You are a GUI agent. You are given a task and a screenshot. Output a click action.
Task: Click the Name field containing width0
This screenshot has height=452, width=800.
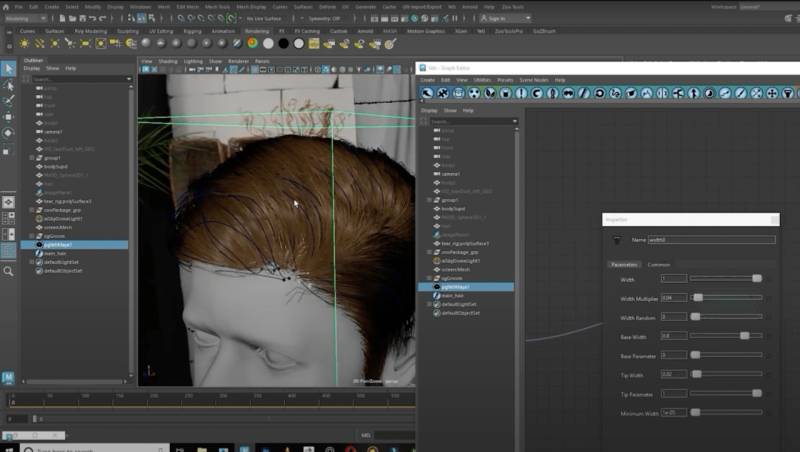[711, 240]
